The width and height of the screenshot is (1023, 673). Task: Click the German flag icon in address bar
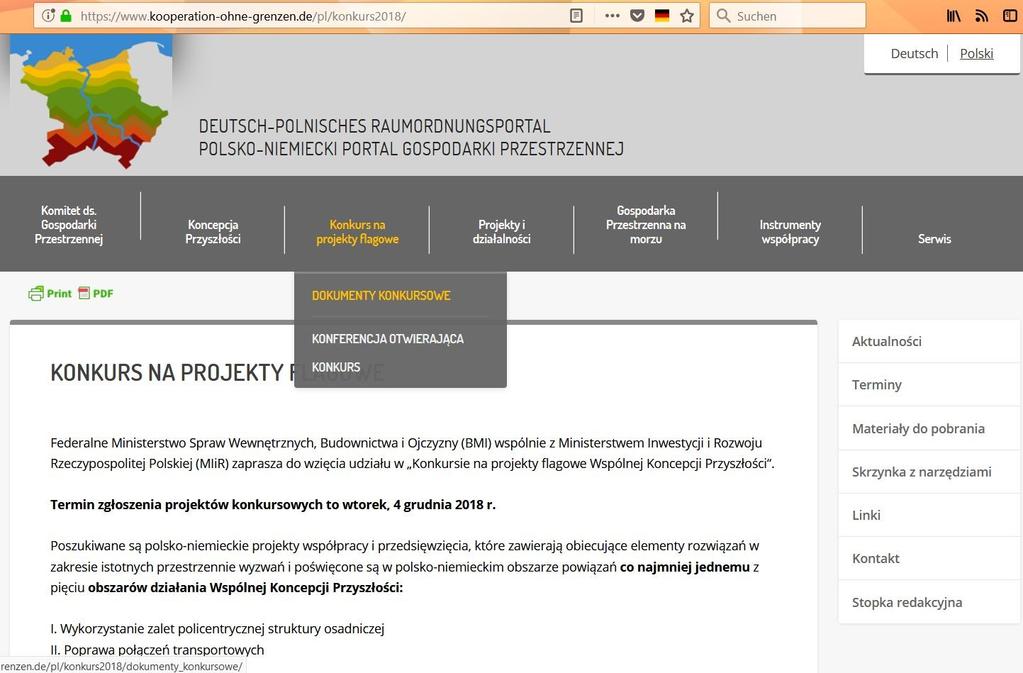[x=662, y=16]
